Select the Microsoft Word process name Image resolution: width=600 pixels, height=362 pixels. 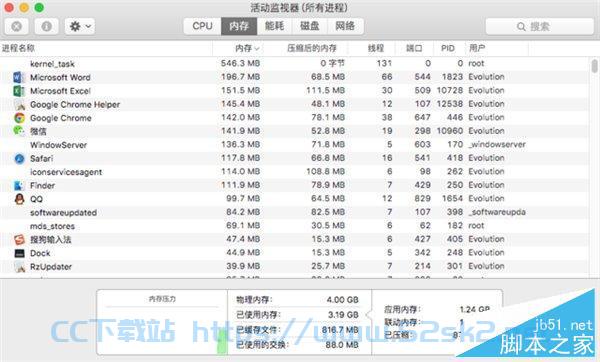(60, 77)
